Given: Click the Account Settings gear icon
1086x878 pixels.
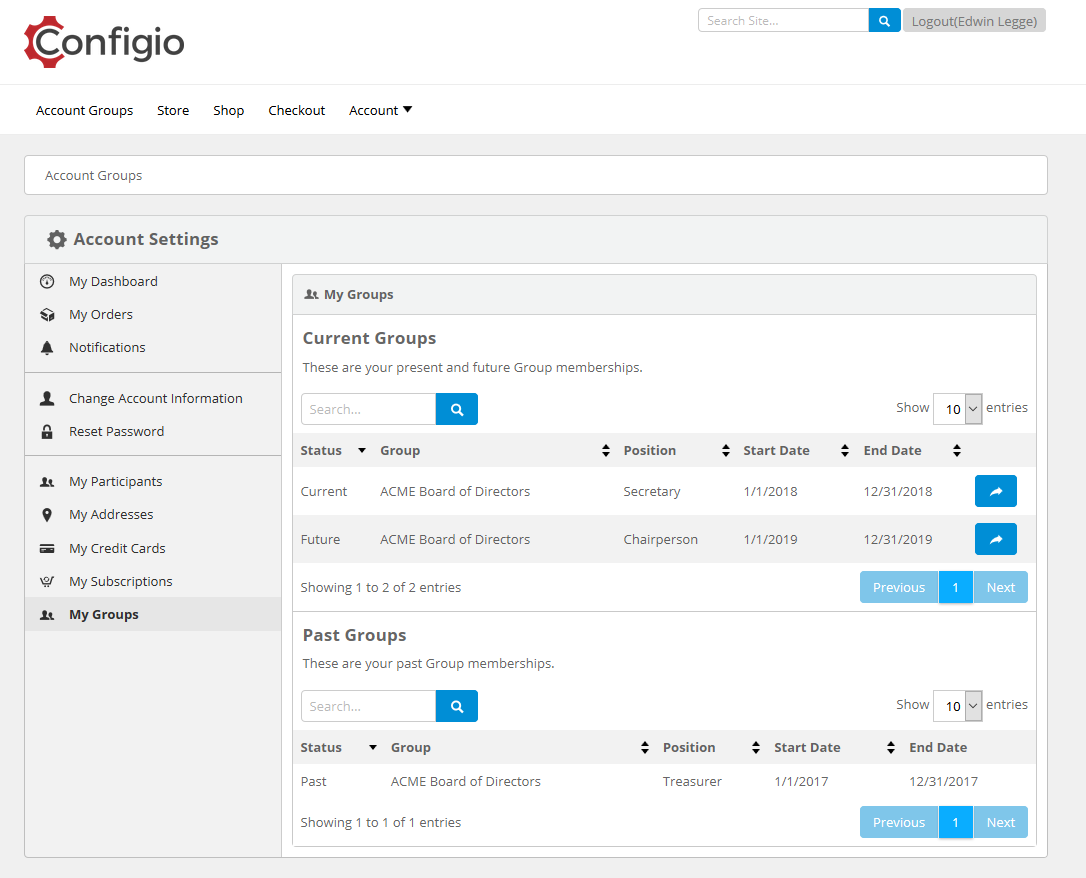Looking at the screenshot, I should coord(57,239).
